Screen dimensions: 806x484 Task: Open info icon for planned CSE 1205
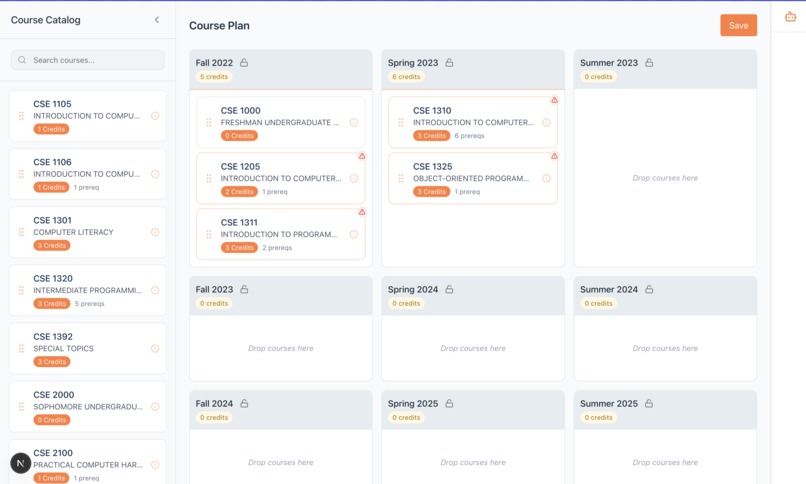(x=354, y=178)
